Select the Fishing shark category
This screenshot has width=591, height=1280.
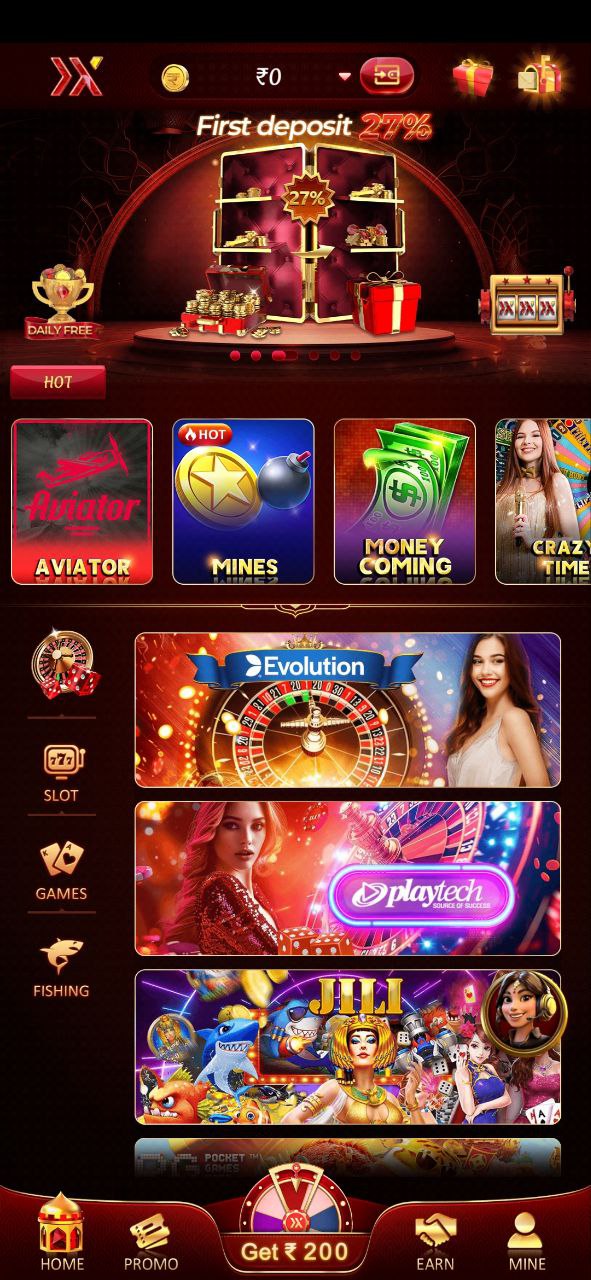tap(62, 968)
